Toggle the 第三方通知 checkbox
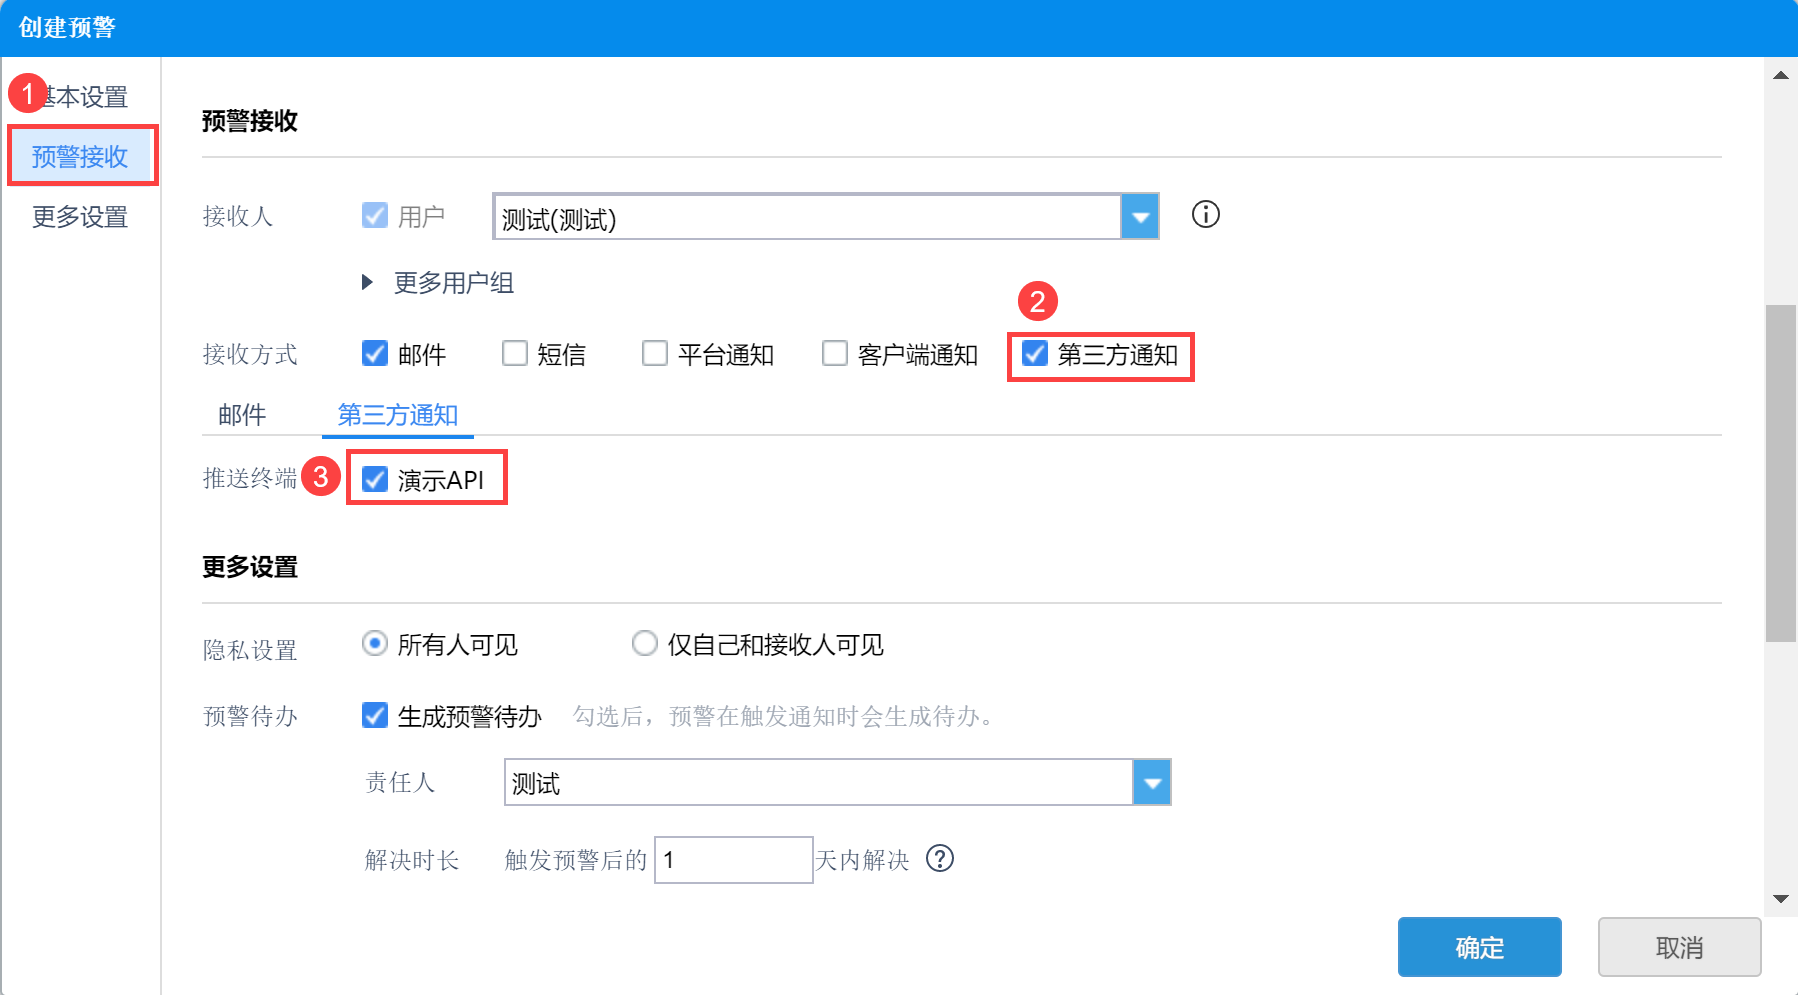1798x995 pixels. [x=1035, y=353]
